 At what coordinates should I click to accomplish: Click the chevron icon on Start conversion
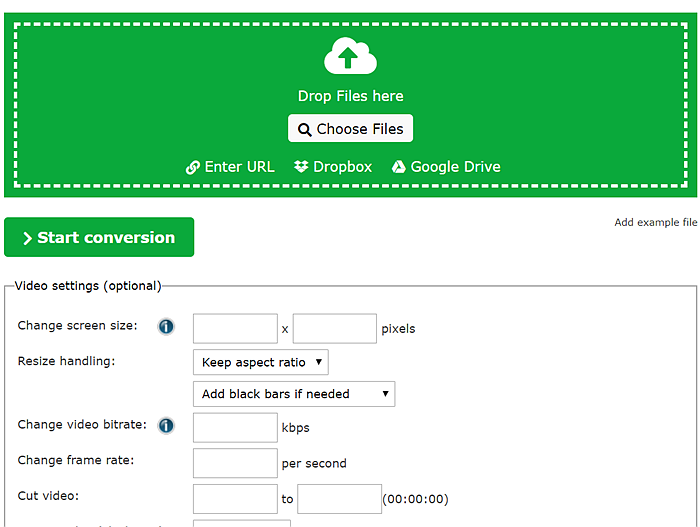pos(27,238)
